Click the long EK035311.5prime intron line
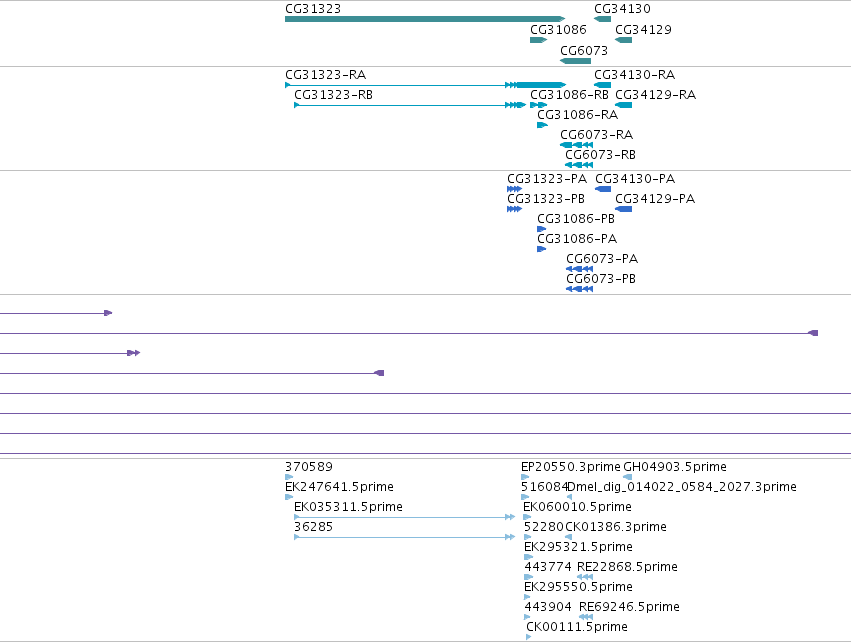The height and width of the screenshot is (642, 851). (x=402, y=517)
